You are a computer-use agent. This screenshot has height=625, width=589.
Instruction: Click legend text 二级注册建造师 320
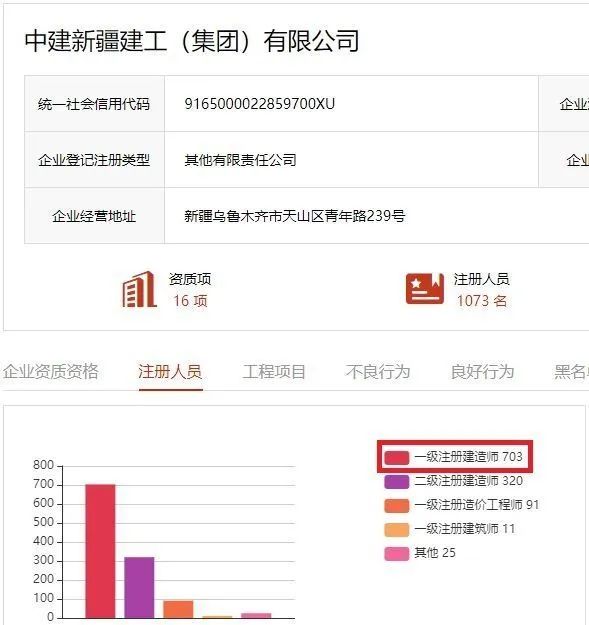[x=468, y=481]
